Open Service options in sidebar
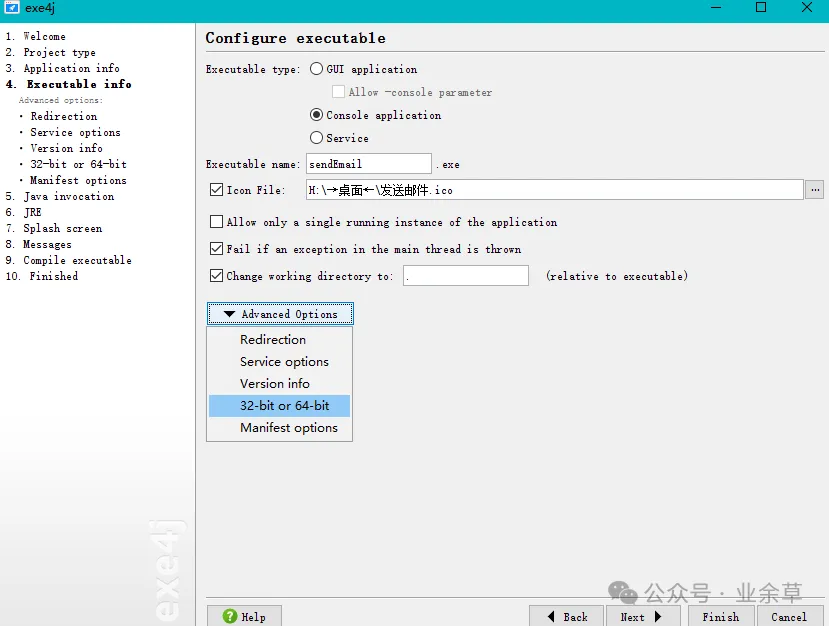This screenshot has height=626, width=829. click(x=75, y=132)
